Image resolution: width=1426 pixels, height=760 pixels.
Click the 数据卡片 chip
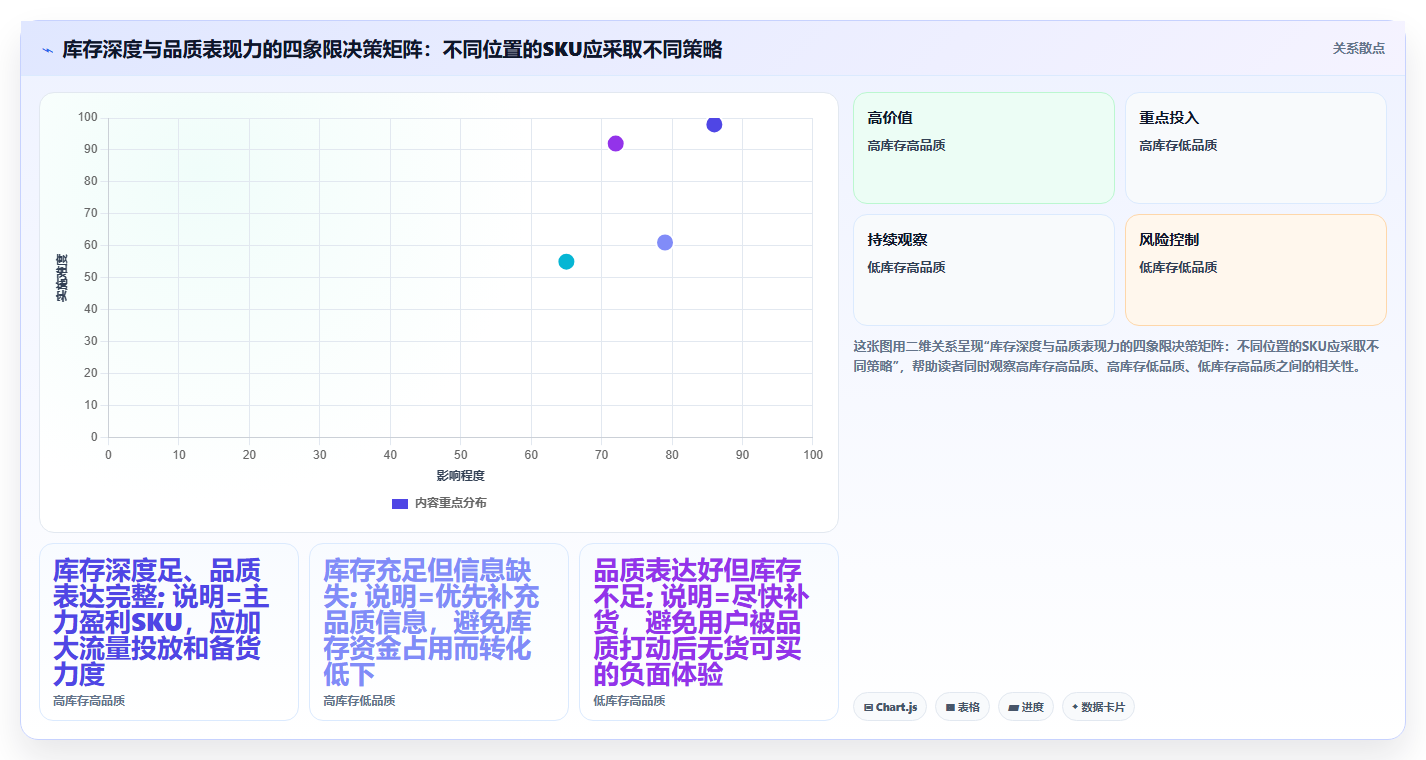click(1098, 707)
